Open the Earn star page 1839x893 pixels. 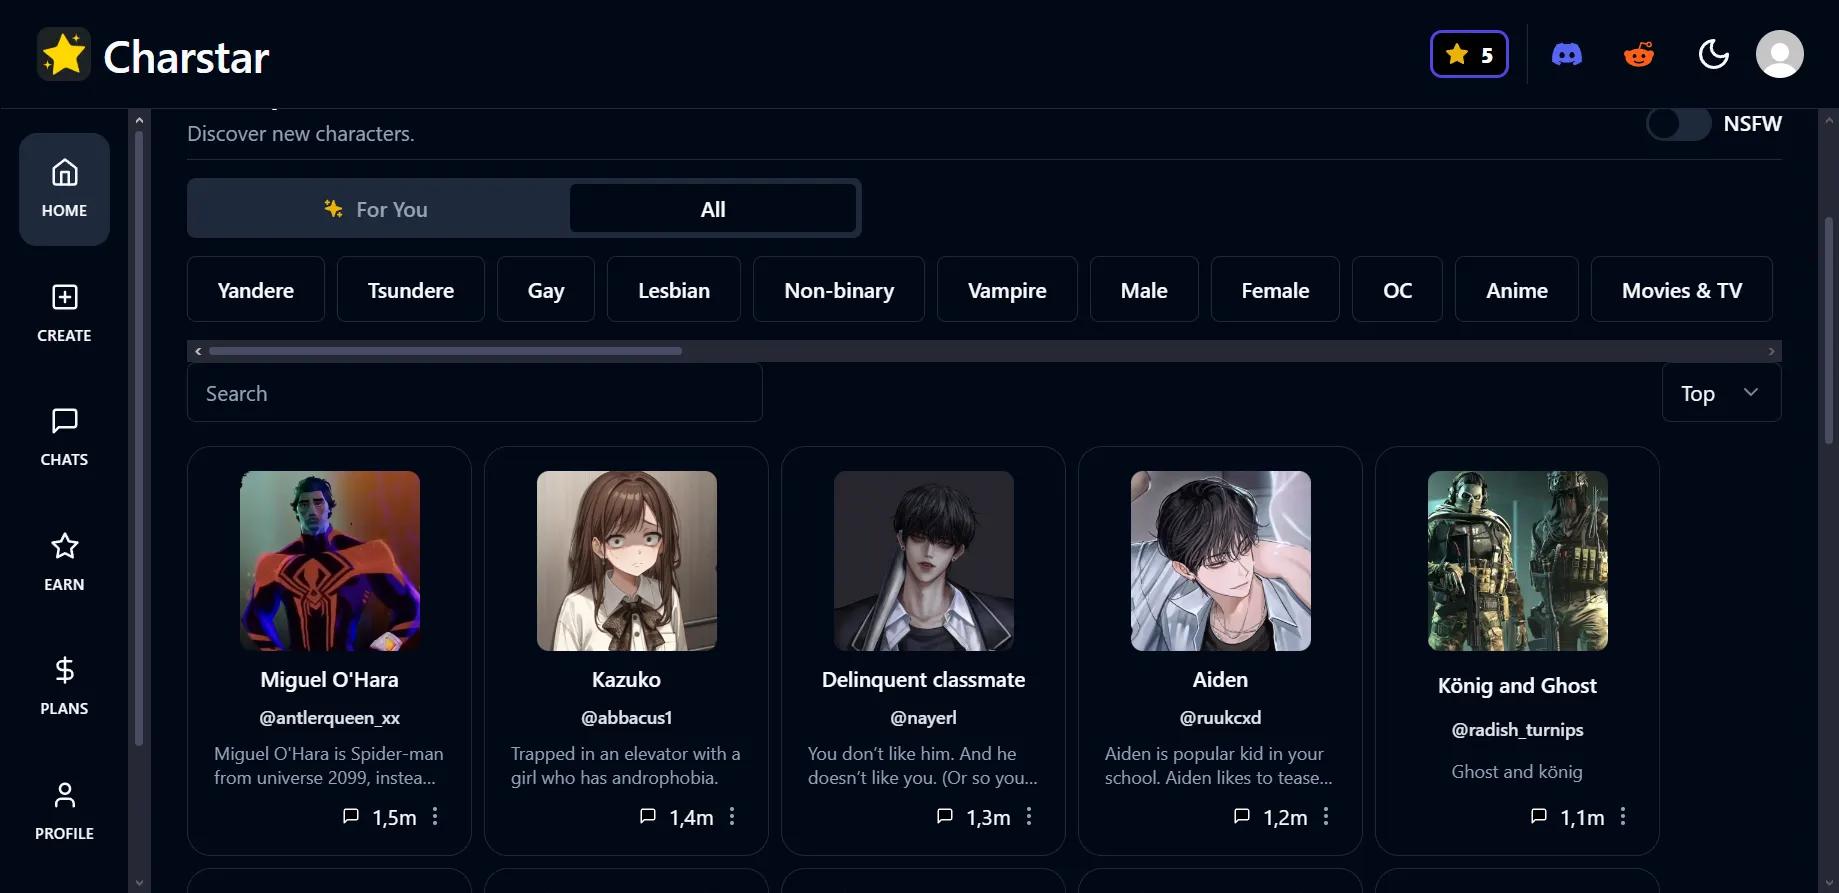64,562
